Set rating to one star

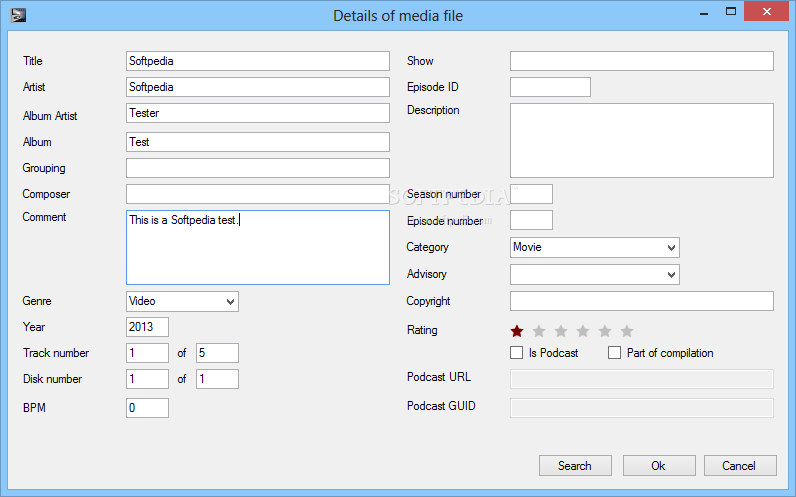[x=517, y=331]
